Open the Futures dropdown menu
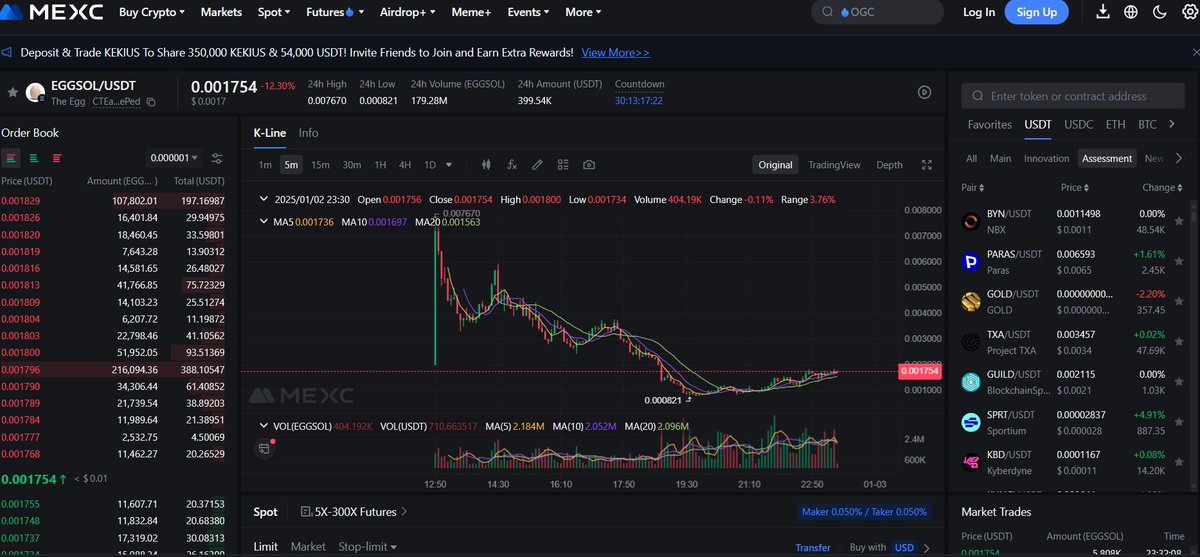 (336, 12)
